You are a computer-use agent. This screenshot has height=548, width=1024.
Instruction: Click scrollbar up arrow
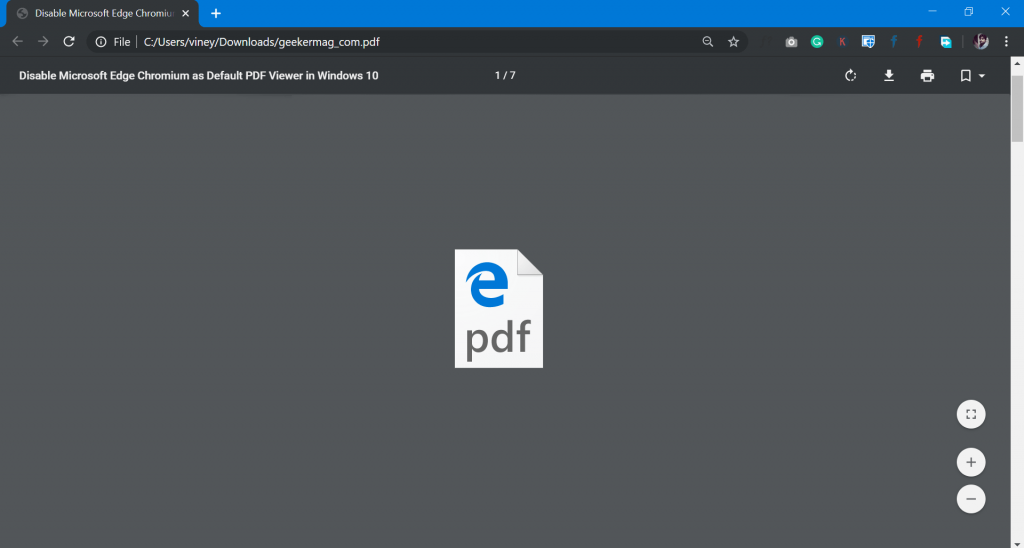[x=1017, y=63]
